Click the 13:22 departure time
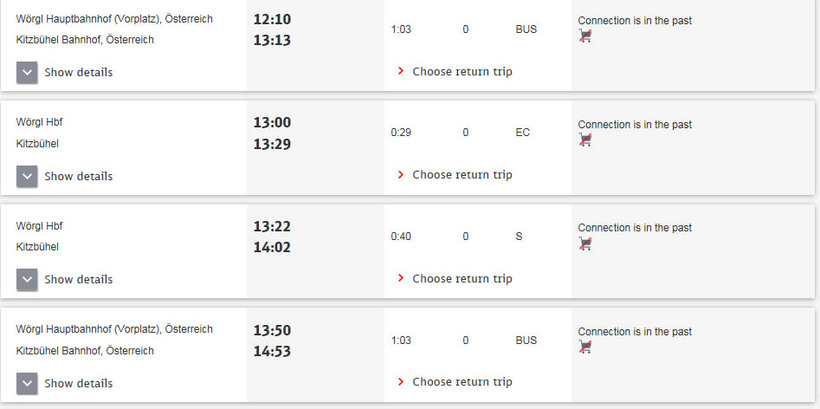The width and height of the screenshot is (820, 409). tap(272, 226)
